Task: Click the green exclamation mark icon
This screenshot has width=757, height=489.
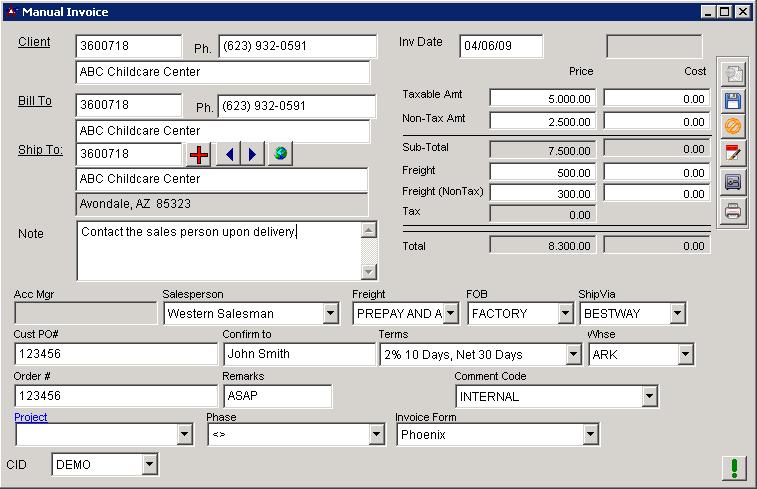Action: (734, 467)
